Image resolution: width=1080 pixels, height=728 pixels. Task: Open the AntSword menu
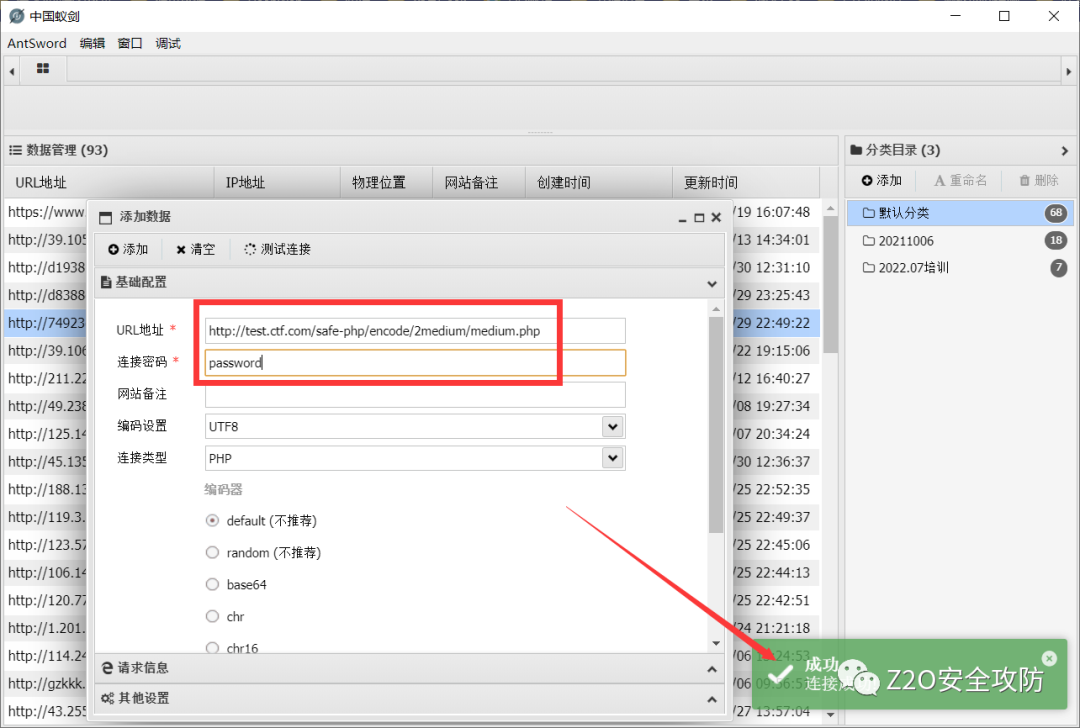pyautogui.click(x=37, y=43)
